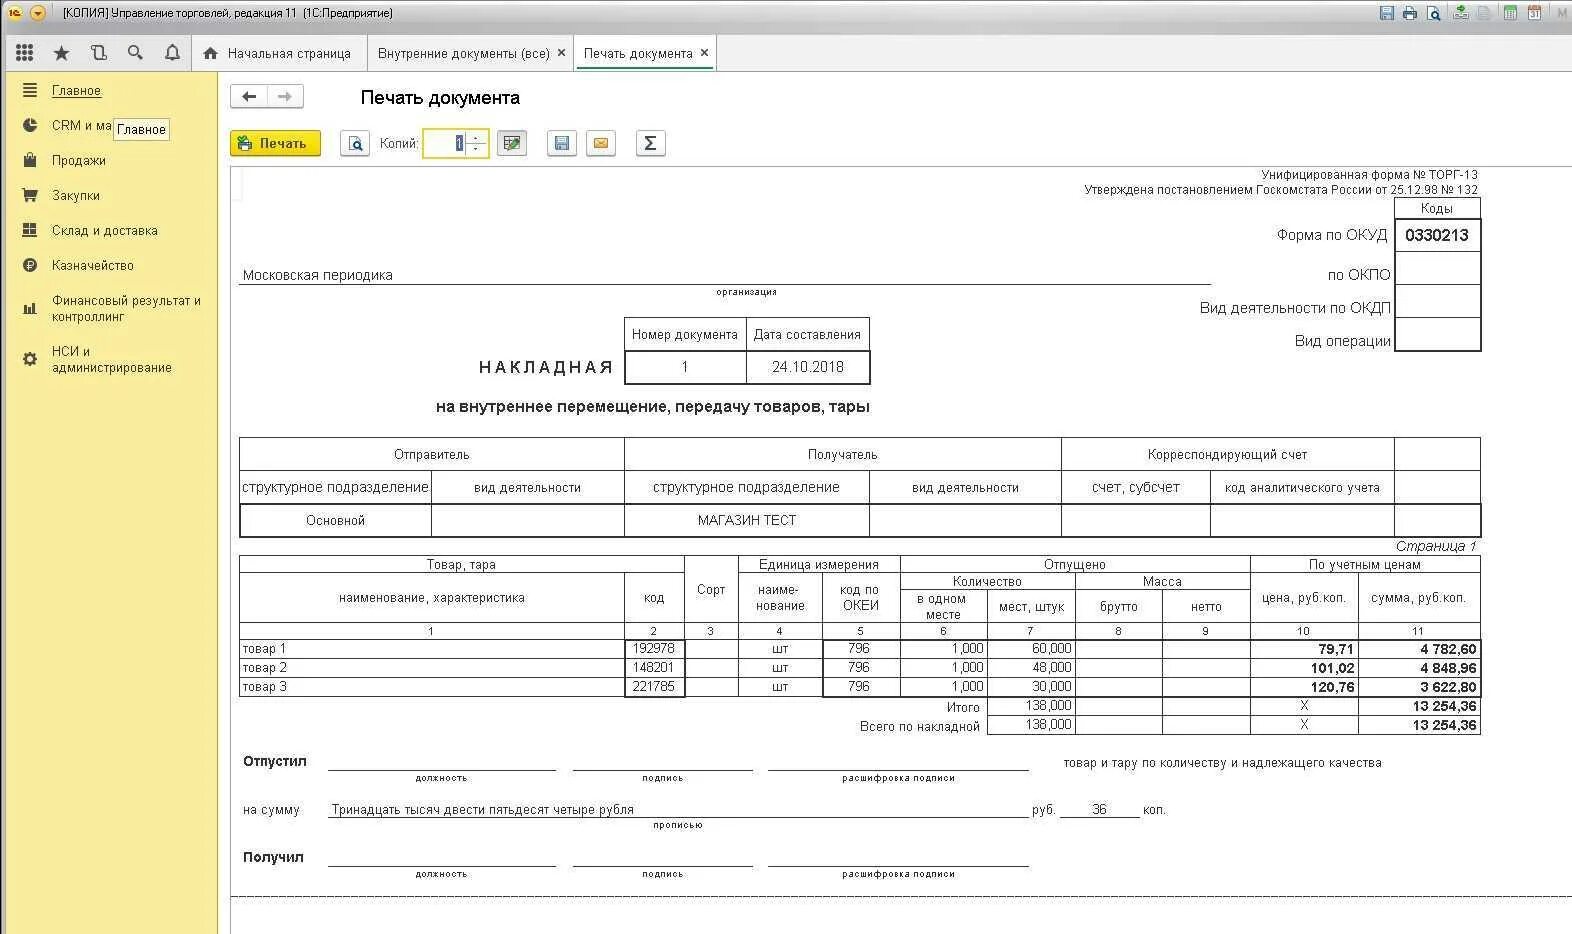Open the global search magnifier icon

click(x=135, y=53)
